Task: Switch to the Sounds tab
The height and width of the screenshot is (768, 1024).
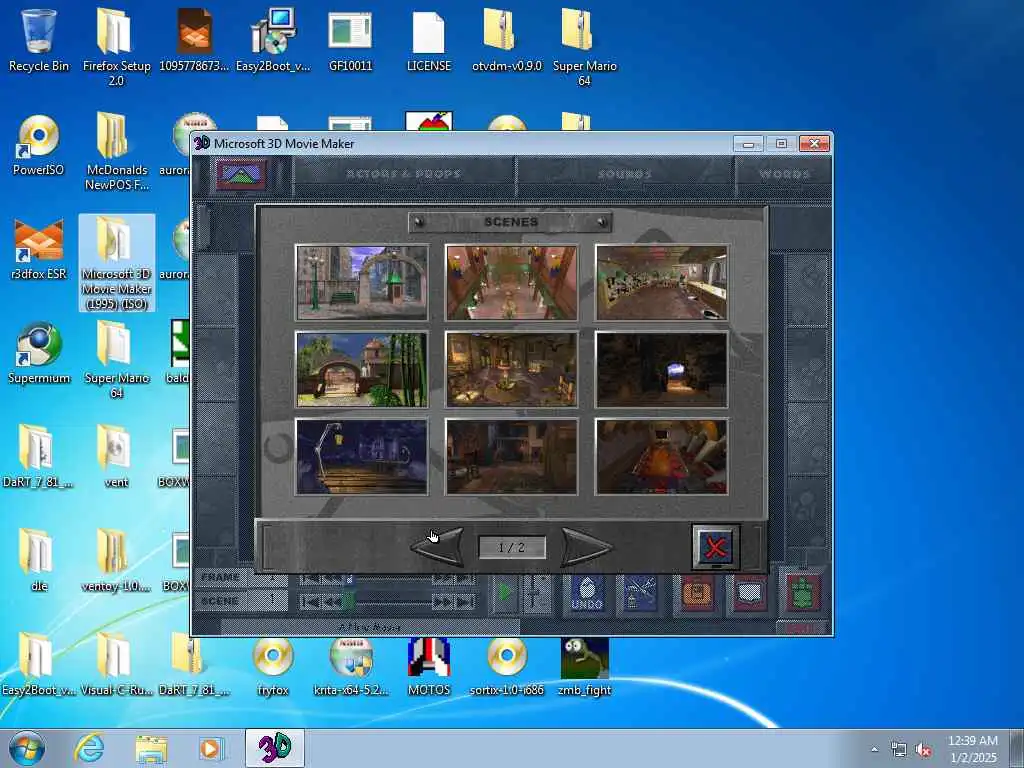Action: [x=625, y=174]
